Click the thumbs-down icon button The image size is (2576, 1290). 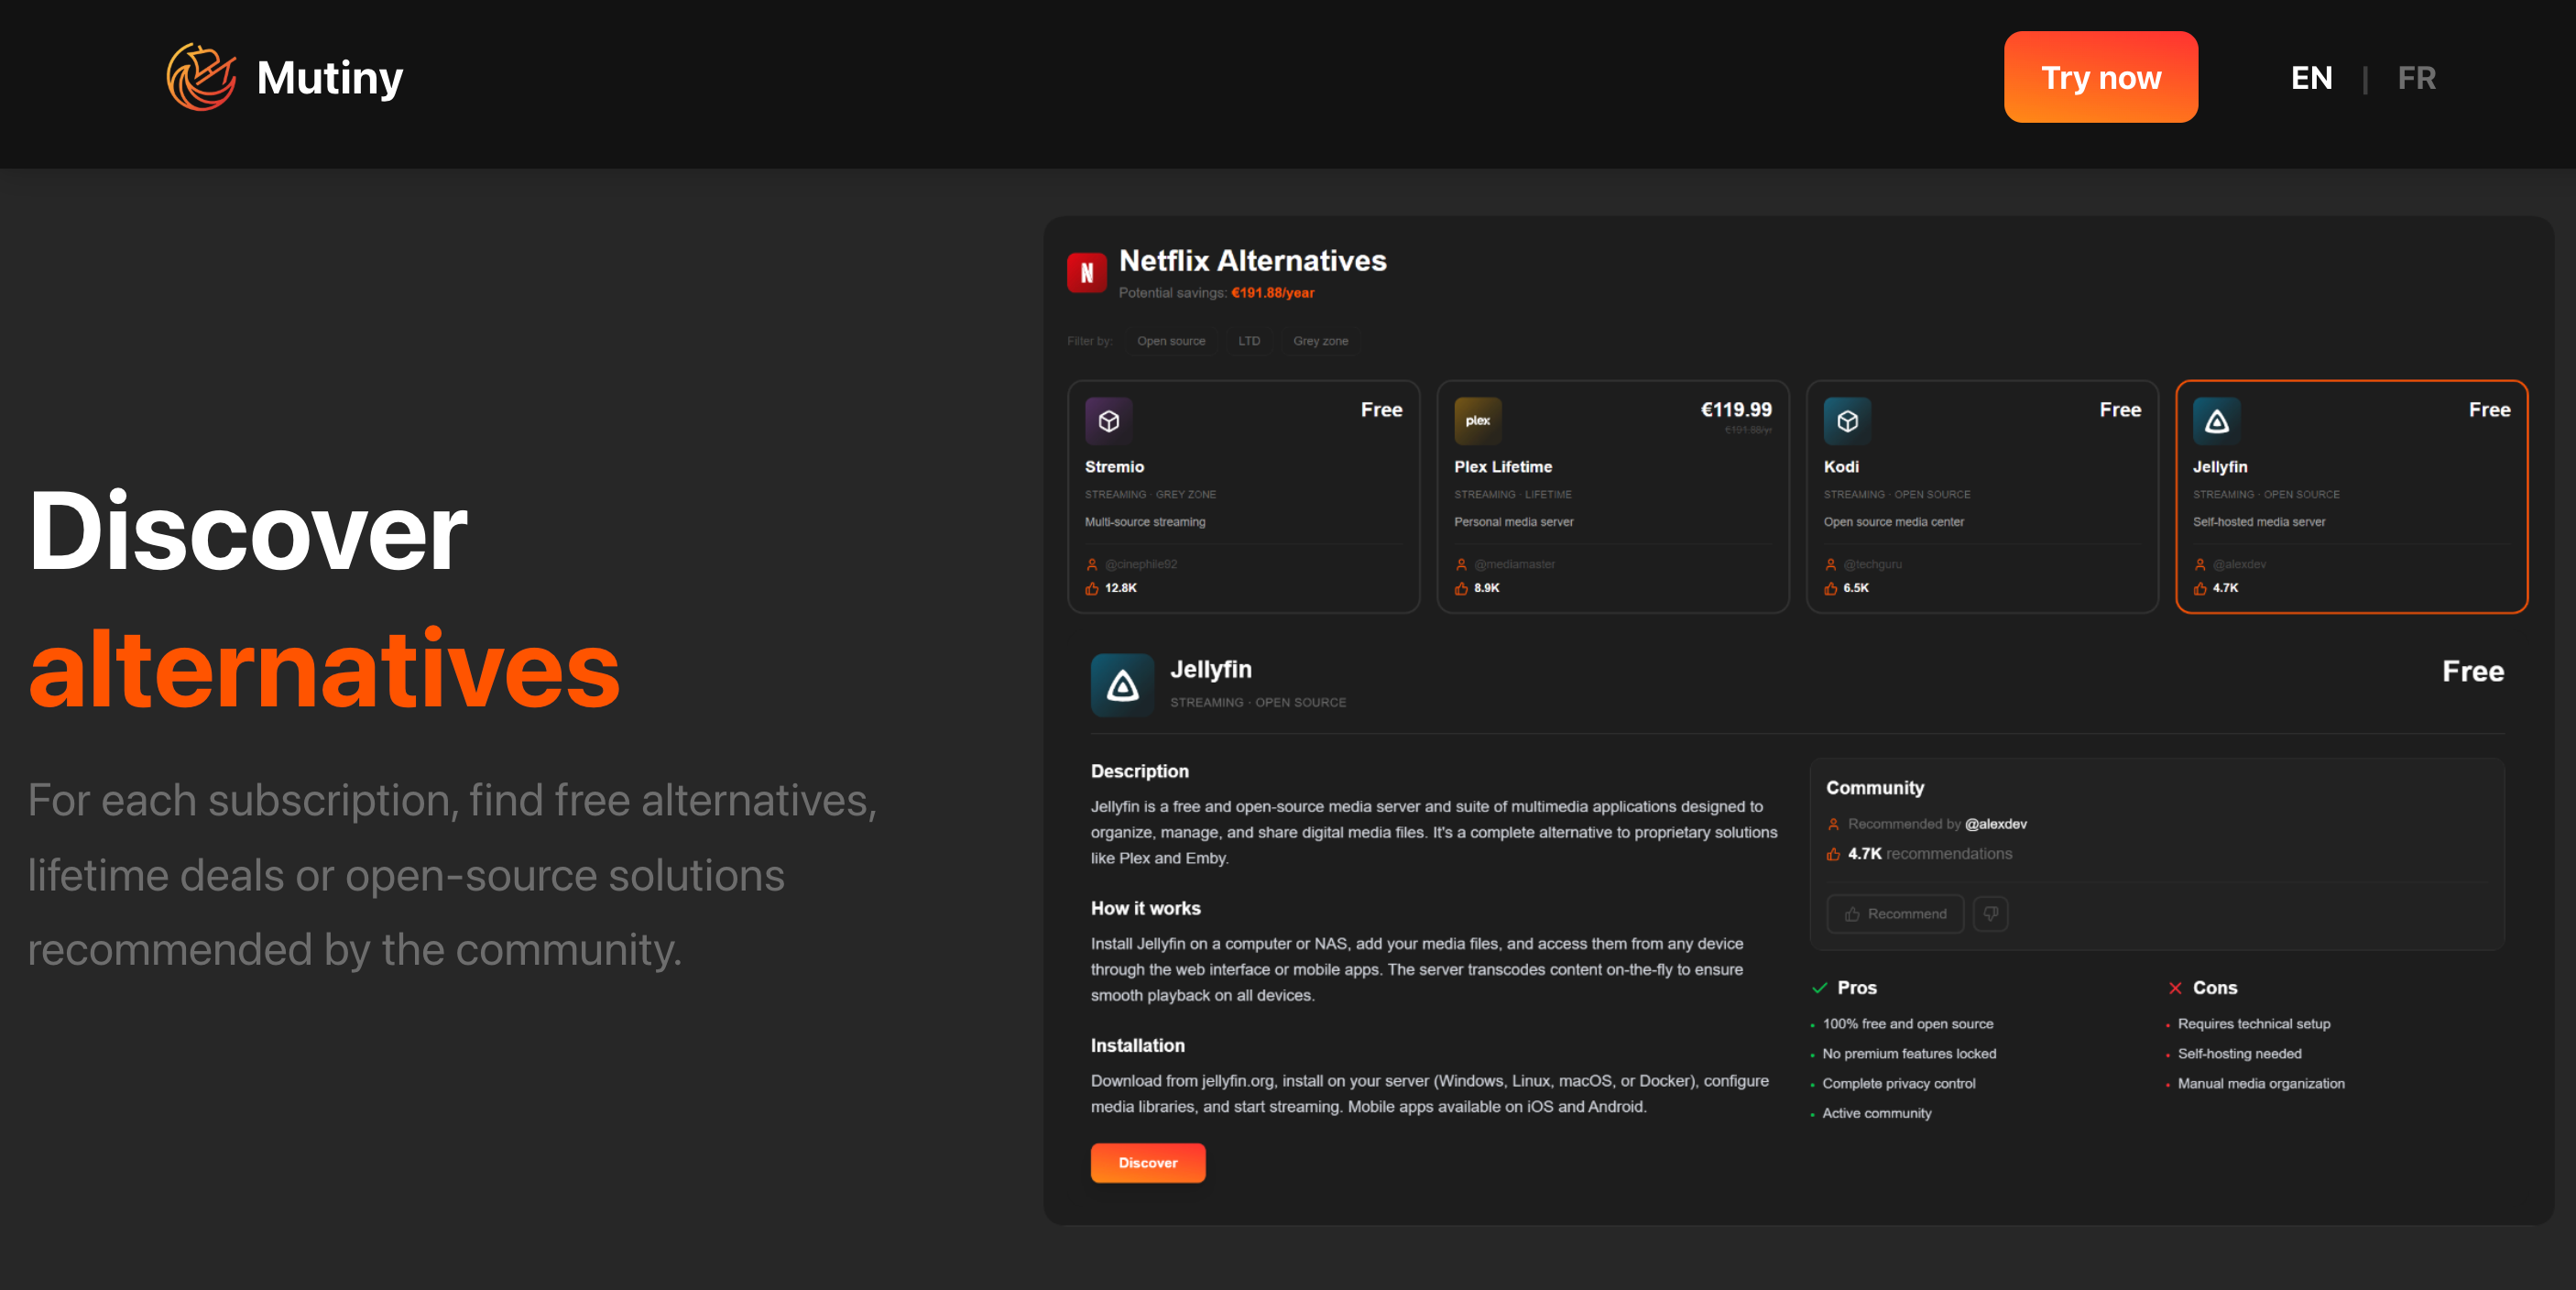coord(1990,913)
